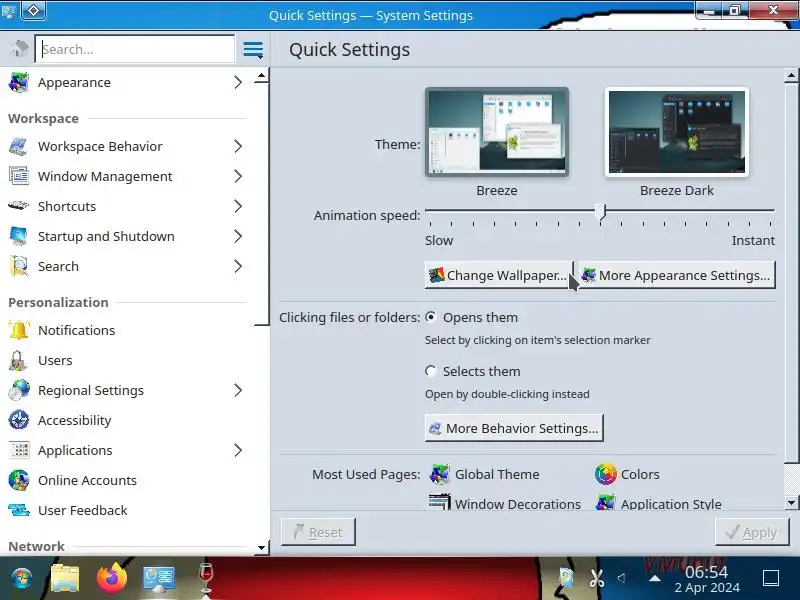Click the home icon beside search box
Image resolution: width=800 pixels, height=600 pixels.
coord(19,49)
